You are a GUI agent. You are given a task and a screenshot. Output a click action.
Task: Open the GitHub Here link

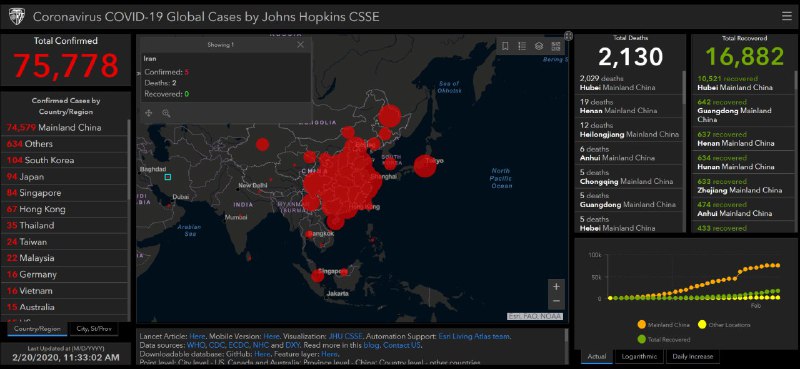coord(262,354)
